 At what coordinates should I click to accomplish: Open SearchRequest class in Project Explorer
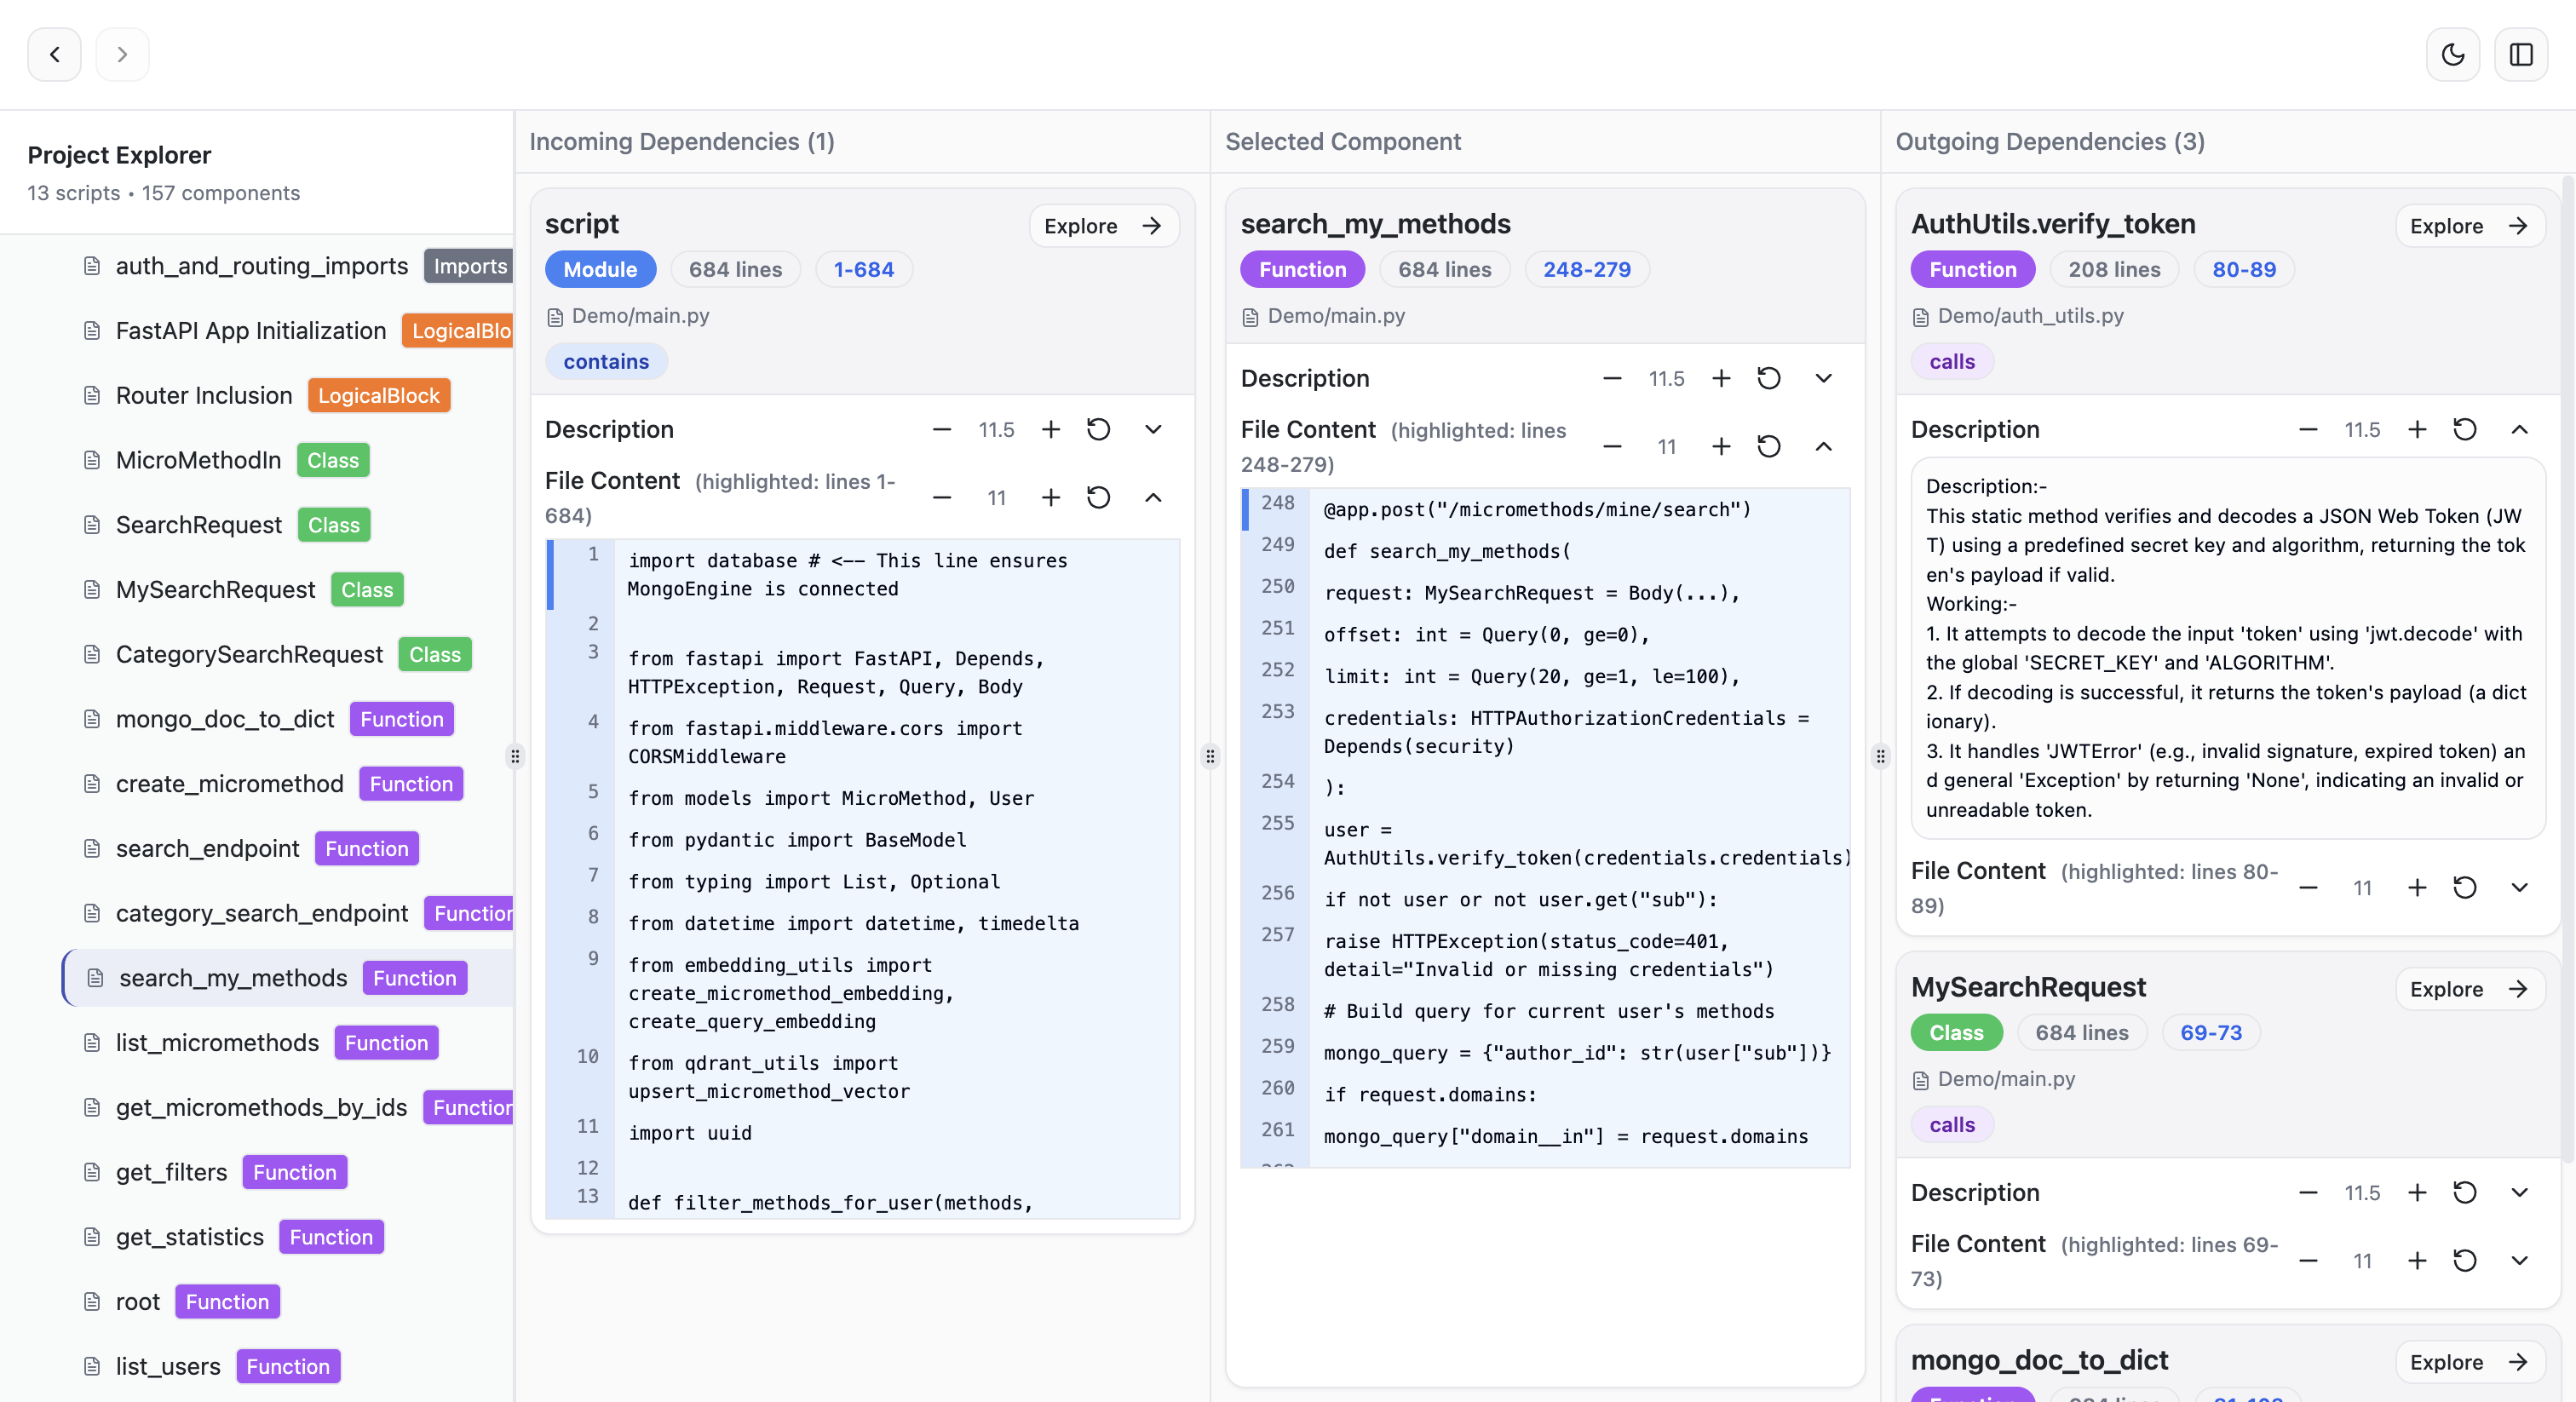click(198, 525)
